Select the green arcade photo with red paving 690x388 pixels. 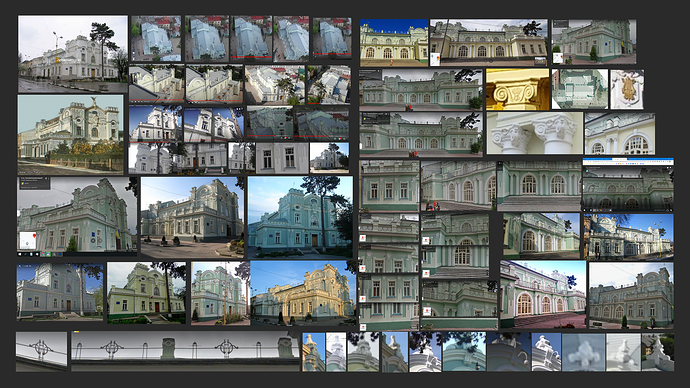coord(543,294)
